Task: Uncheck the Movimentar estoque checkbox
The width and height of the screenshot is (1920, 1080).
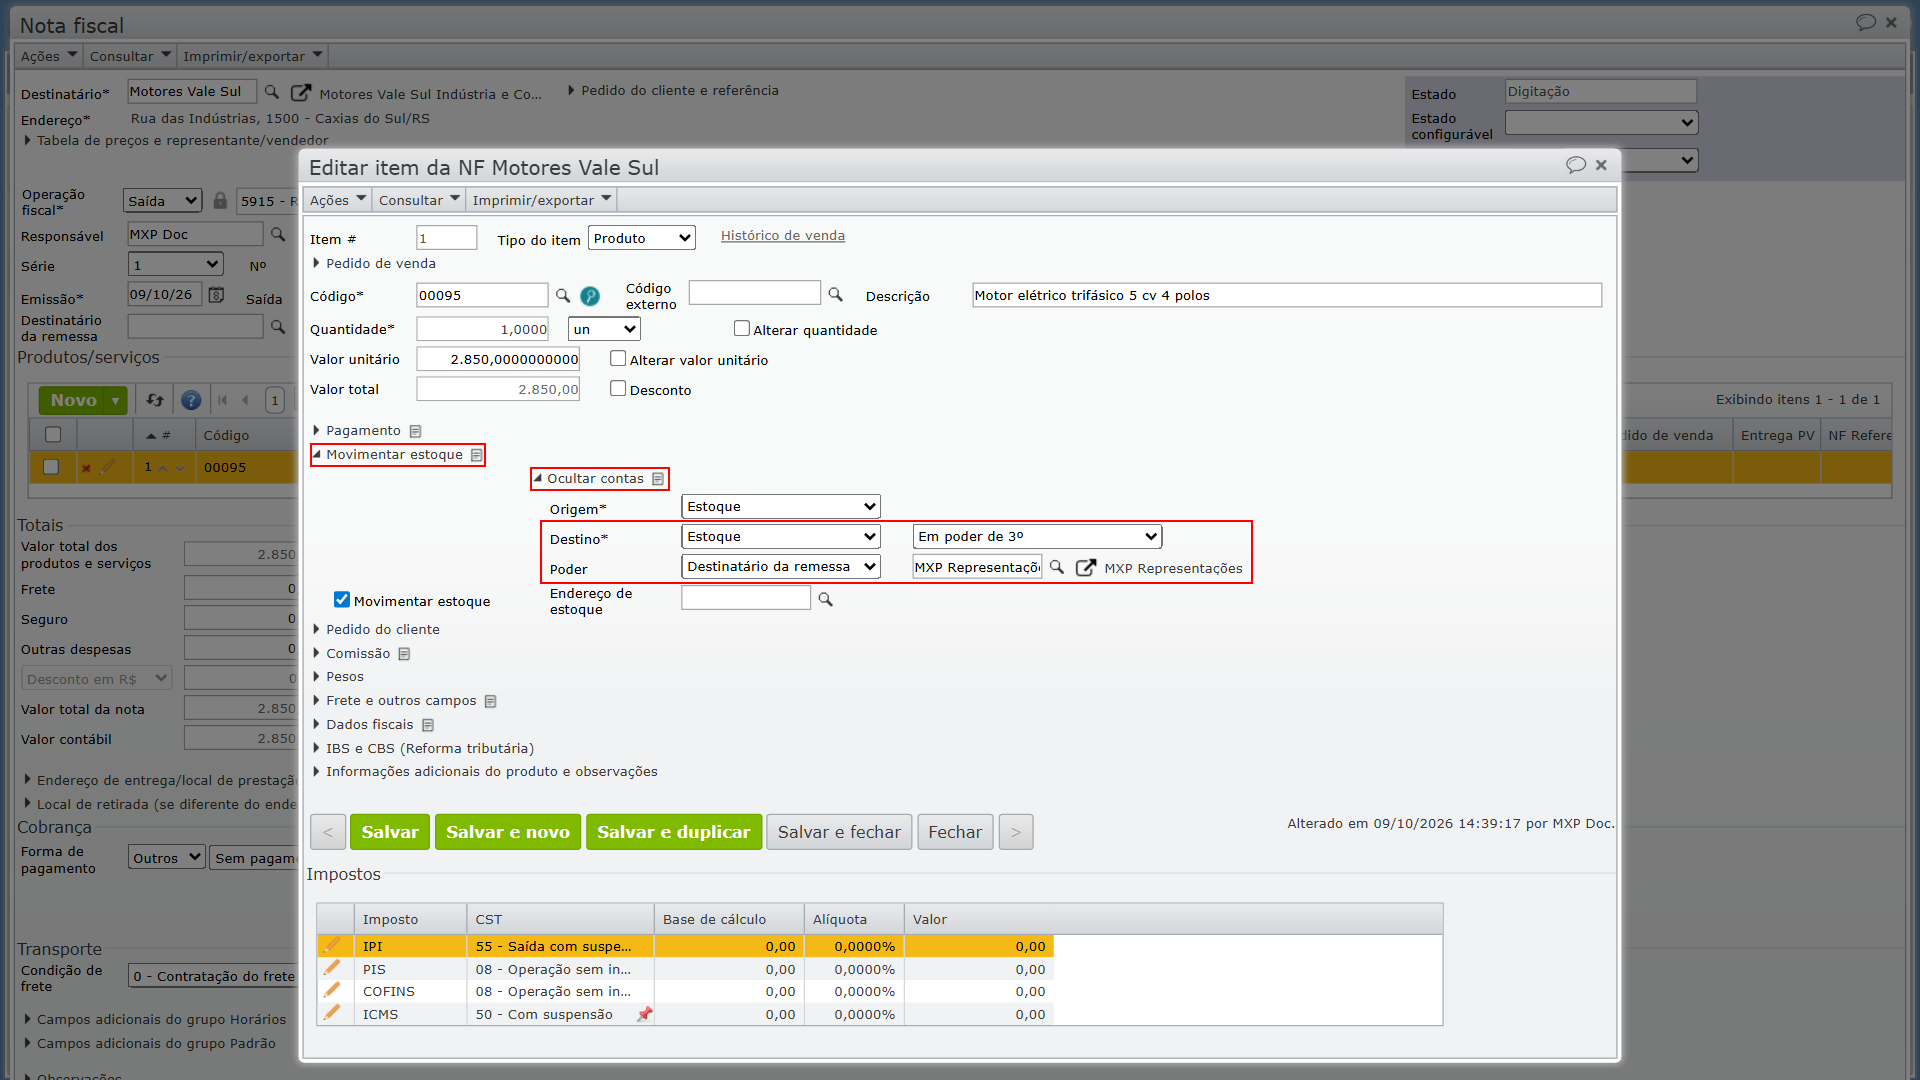Action: click(342, 599)
